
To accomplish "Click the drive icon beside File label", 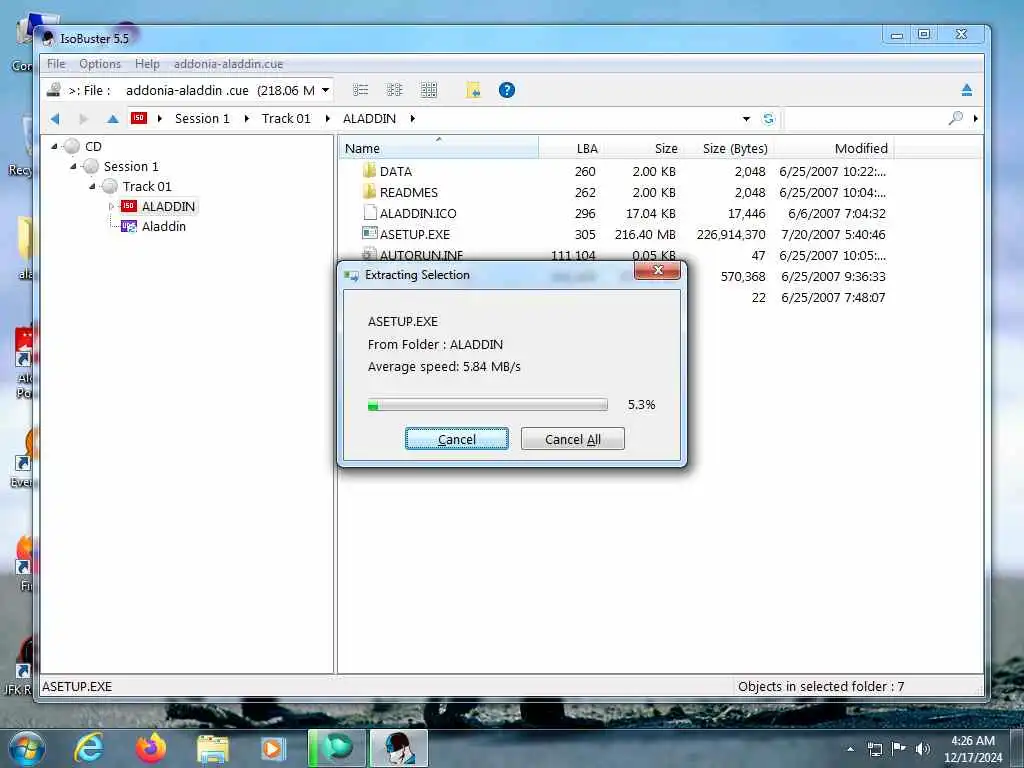I will click(x=54, y=90).
